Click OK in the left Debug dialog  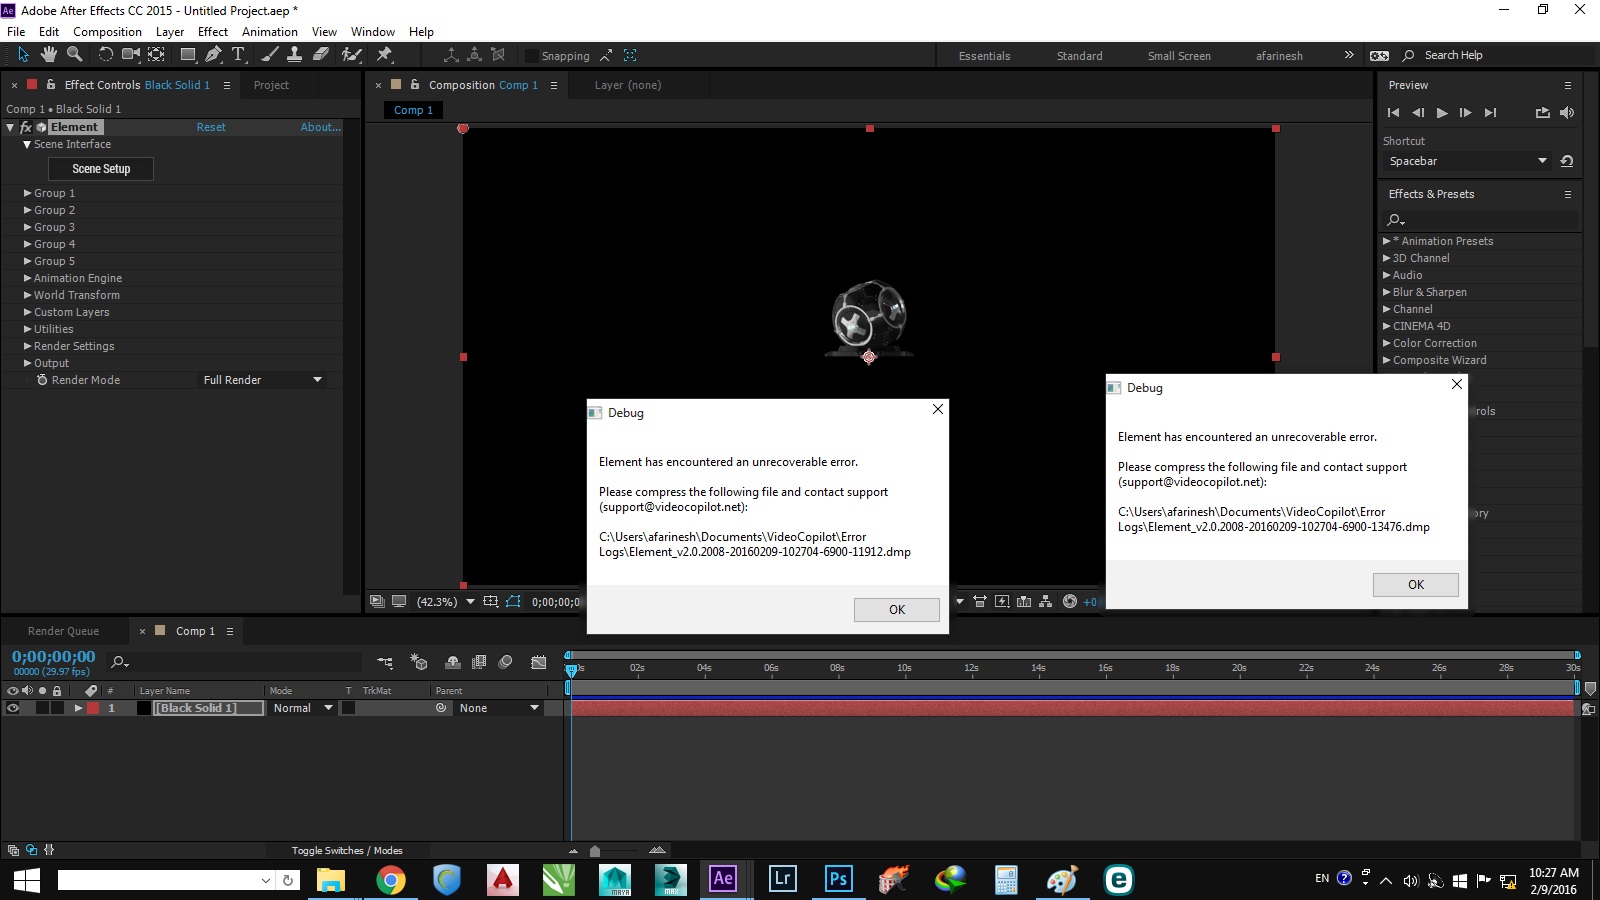tap(897, 610)
